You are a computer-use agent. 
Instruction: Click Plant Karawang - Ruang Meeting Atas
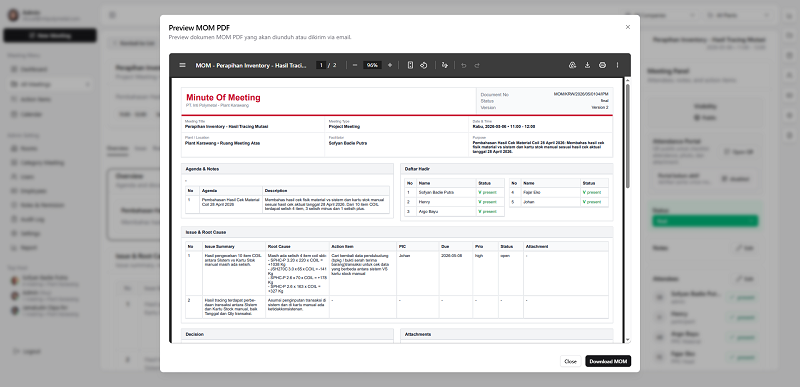click(222, 143)
